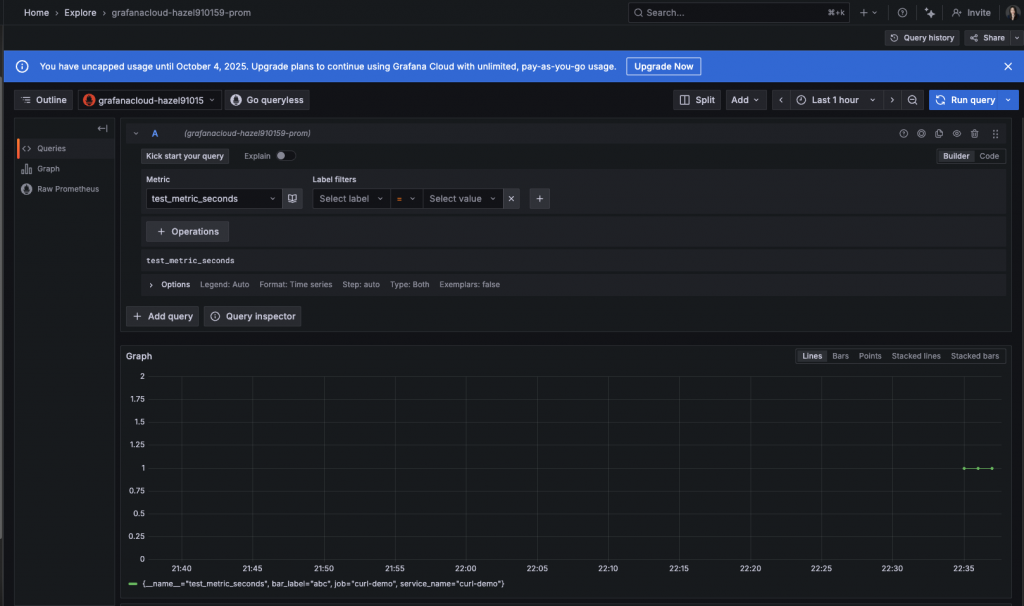The width and height of the screenshot is (1024, 606).
Task: Switch to Builder mode
Action: point(955,156)
